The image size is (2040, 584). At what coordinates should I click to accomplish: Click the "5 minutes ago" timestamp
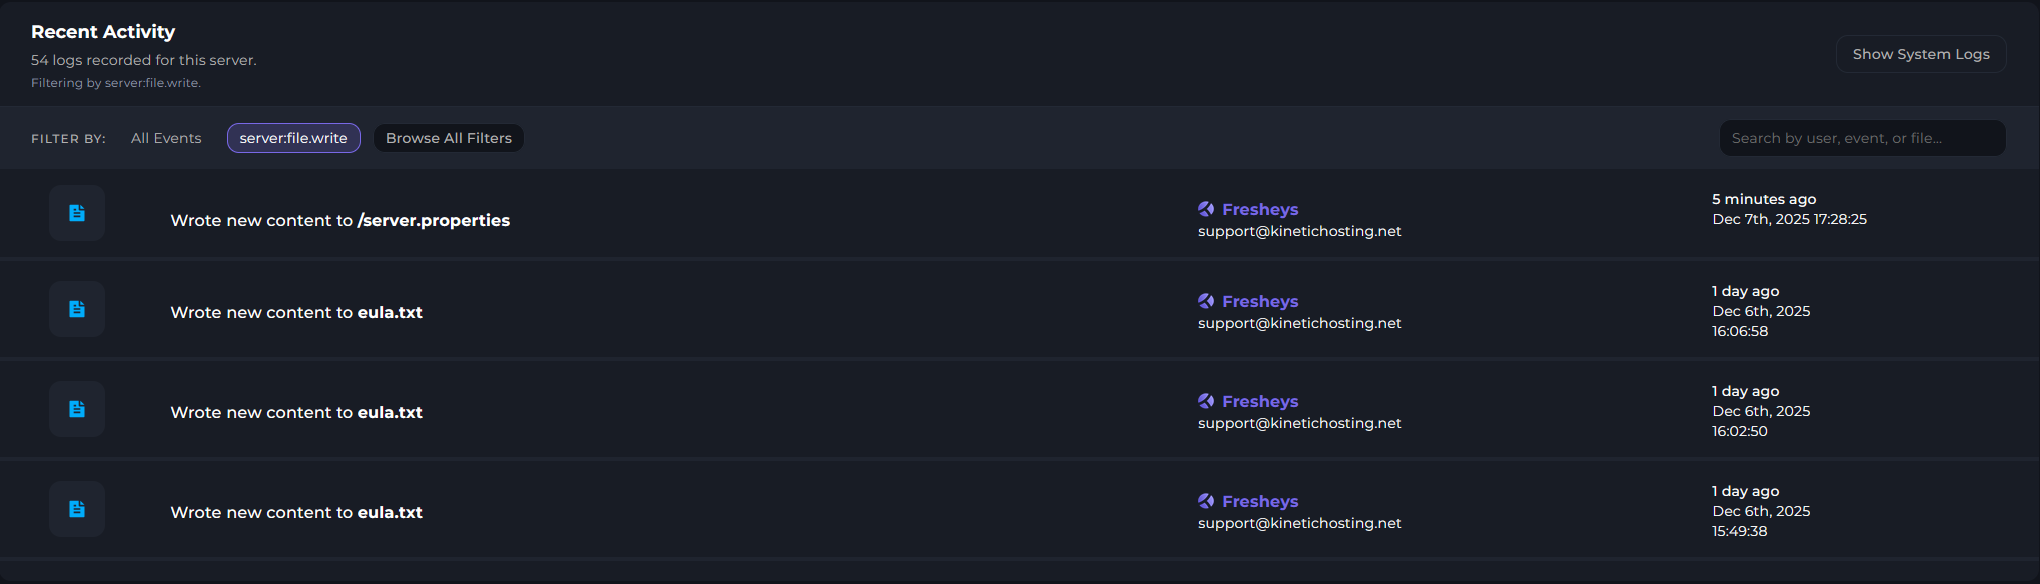point(1764,199)
